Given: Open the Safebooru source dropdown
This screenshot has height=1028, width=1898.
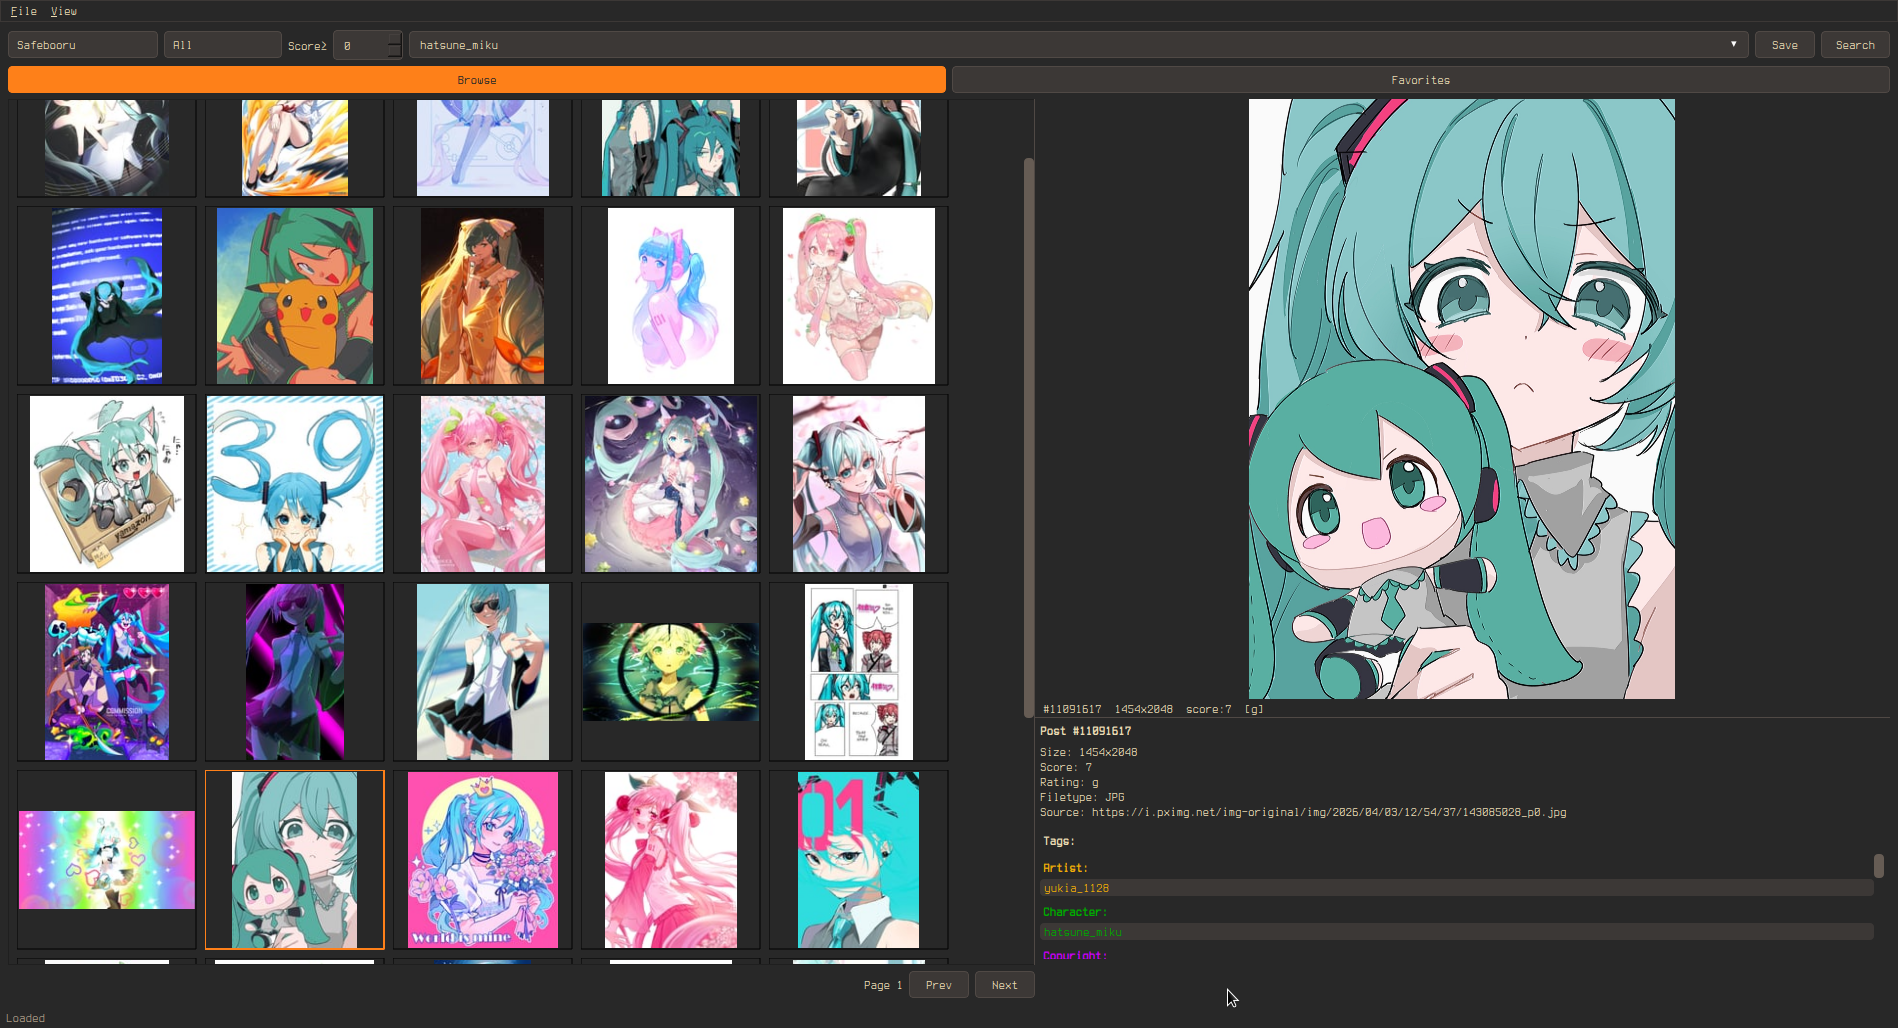Looking at the screenshot, I should click(x=82, y=45).
